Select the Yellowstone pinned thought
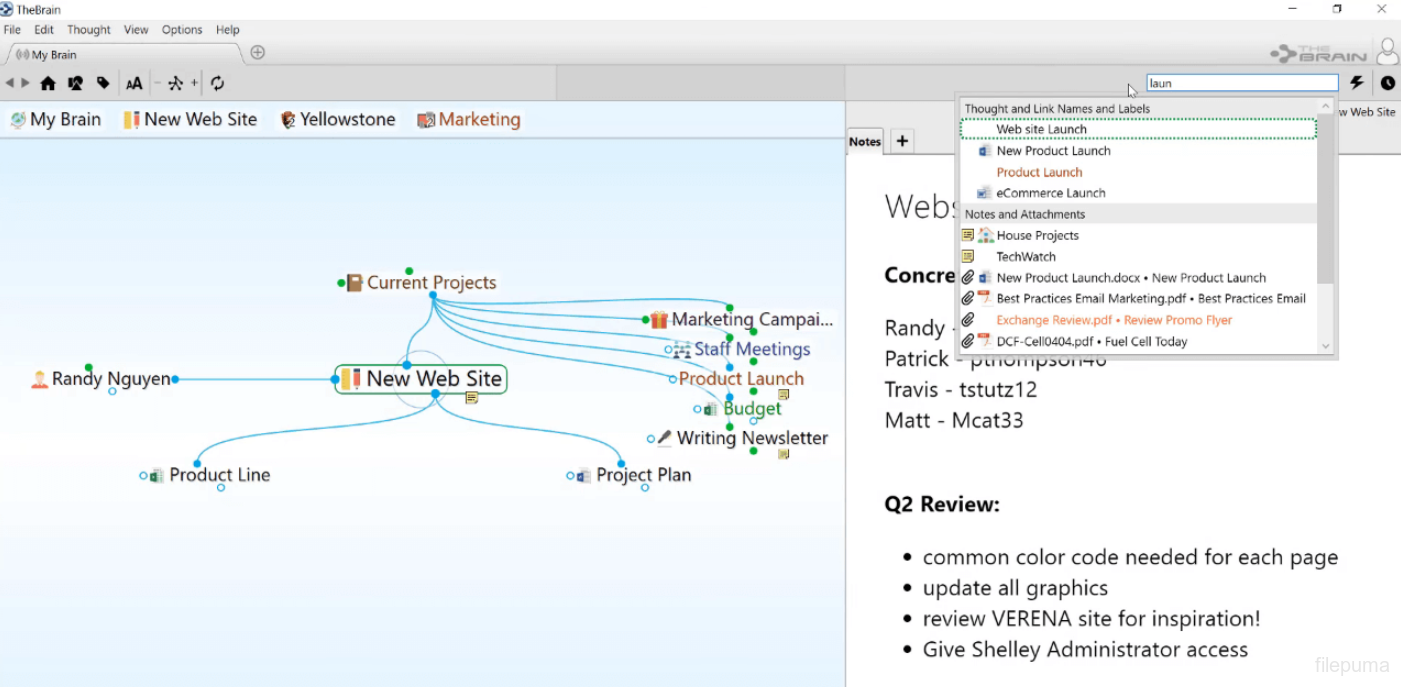 (x=347, y=120)
